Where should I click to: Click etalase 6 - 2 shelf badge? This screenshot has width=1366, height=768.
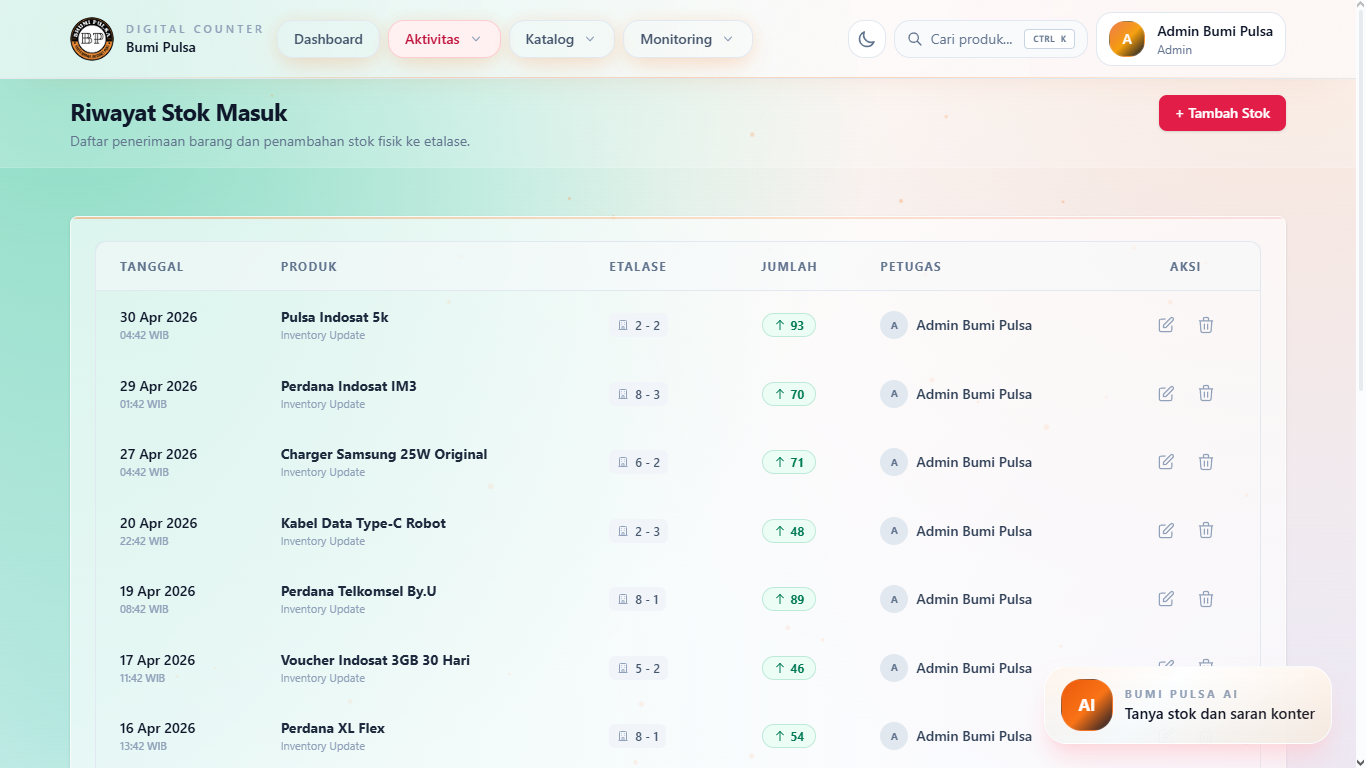coord(638,462)
